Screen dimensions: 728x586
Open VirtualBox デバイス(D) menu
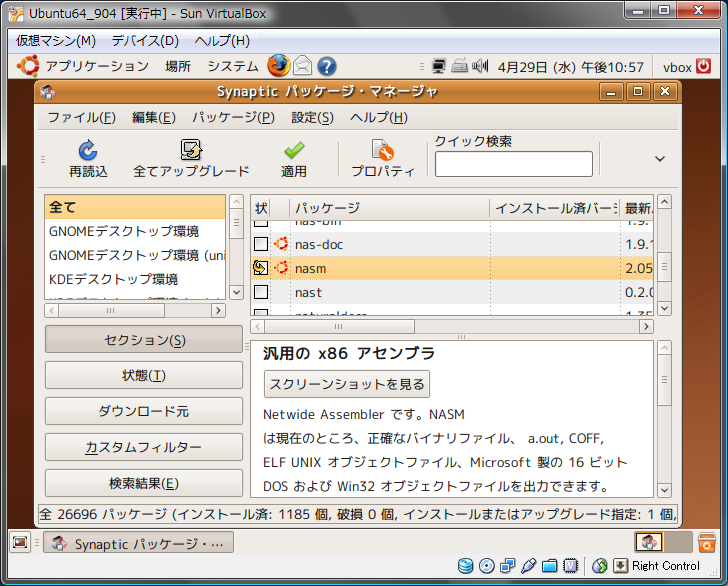(145, 41)
